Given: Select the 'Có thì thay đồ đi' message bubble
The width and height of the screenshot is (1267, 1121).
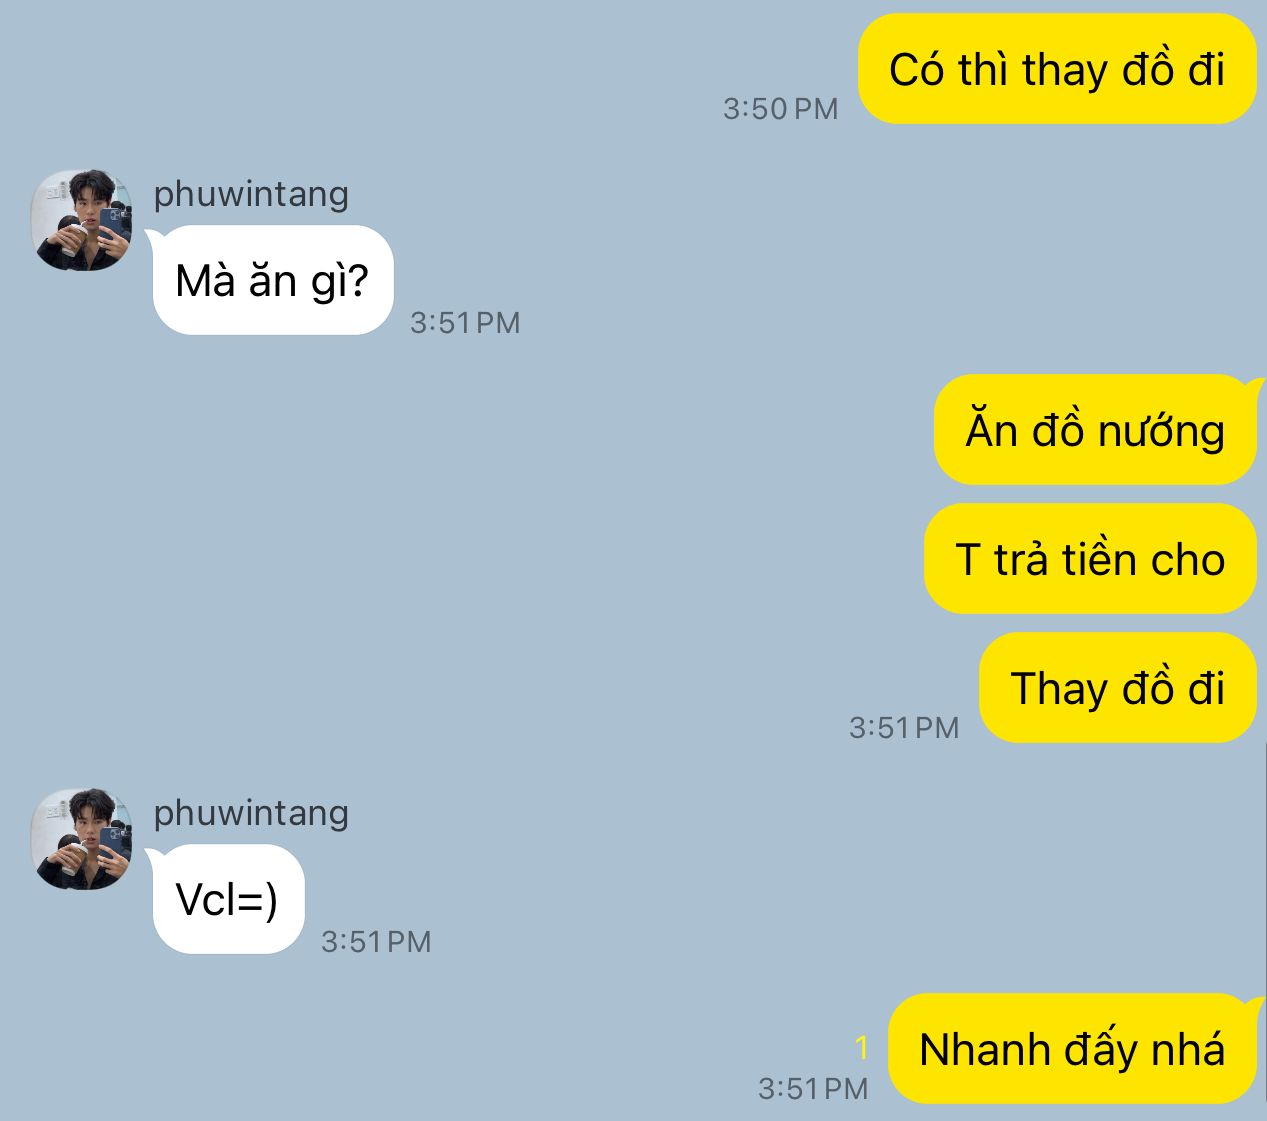Looking at the screenshot, I should click(1057, 69).
